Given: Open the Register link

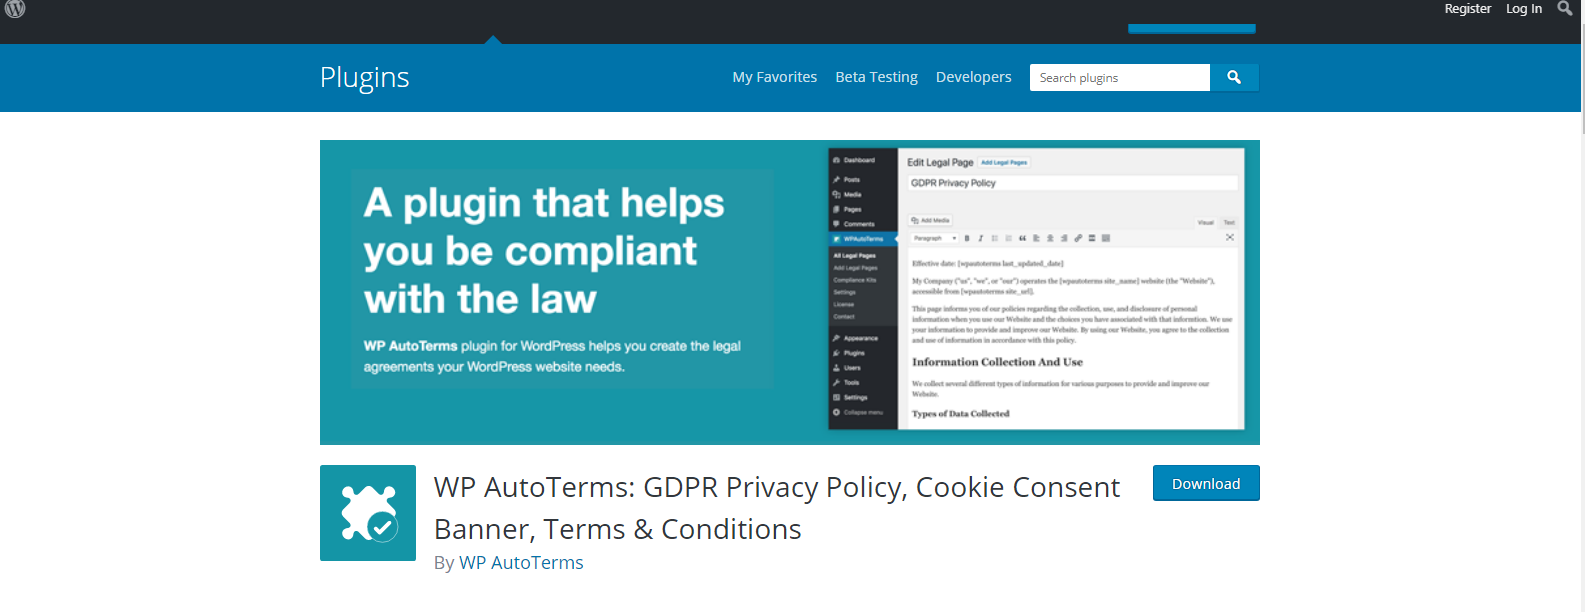Looking at the screenshot, I should pyautogui.click(x=1467, y=8).
